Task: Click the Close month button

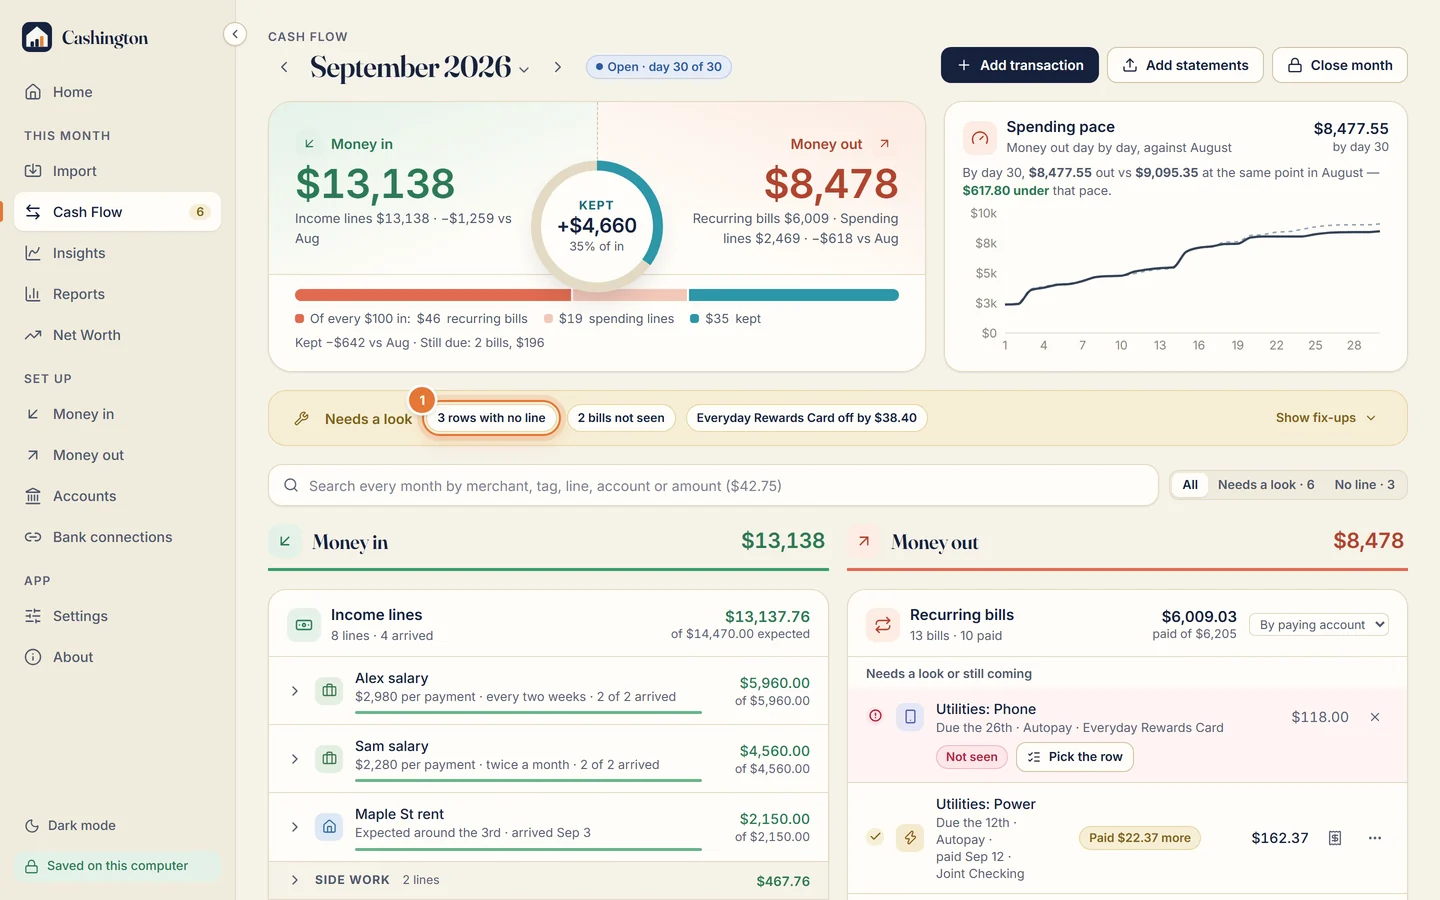Action: pos(1340,65)
